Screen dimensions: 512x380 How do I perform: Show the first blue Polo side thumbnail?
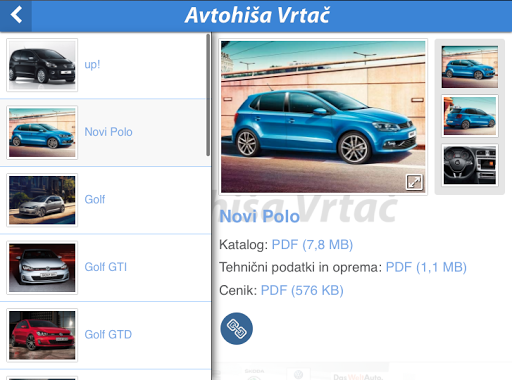point(470,67)
